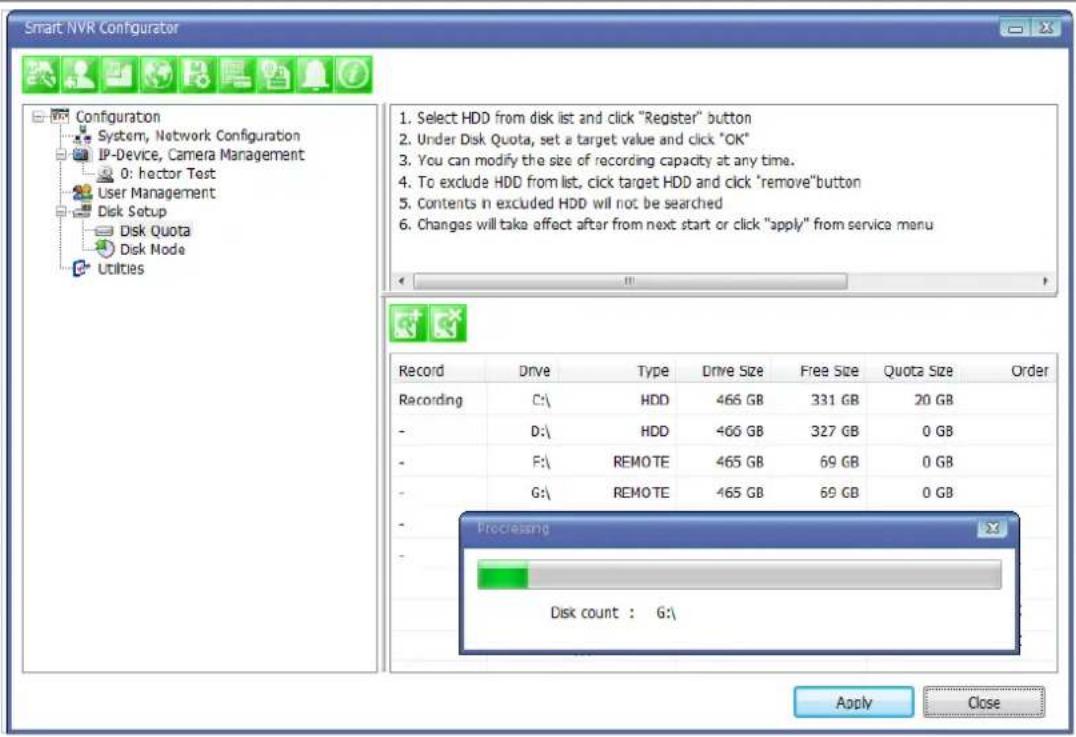Open Disk Mode tree item
Screen dimensions: 1076x737
click(x=152, y=249)
